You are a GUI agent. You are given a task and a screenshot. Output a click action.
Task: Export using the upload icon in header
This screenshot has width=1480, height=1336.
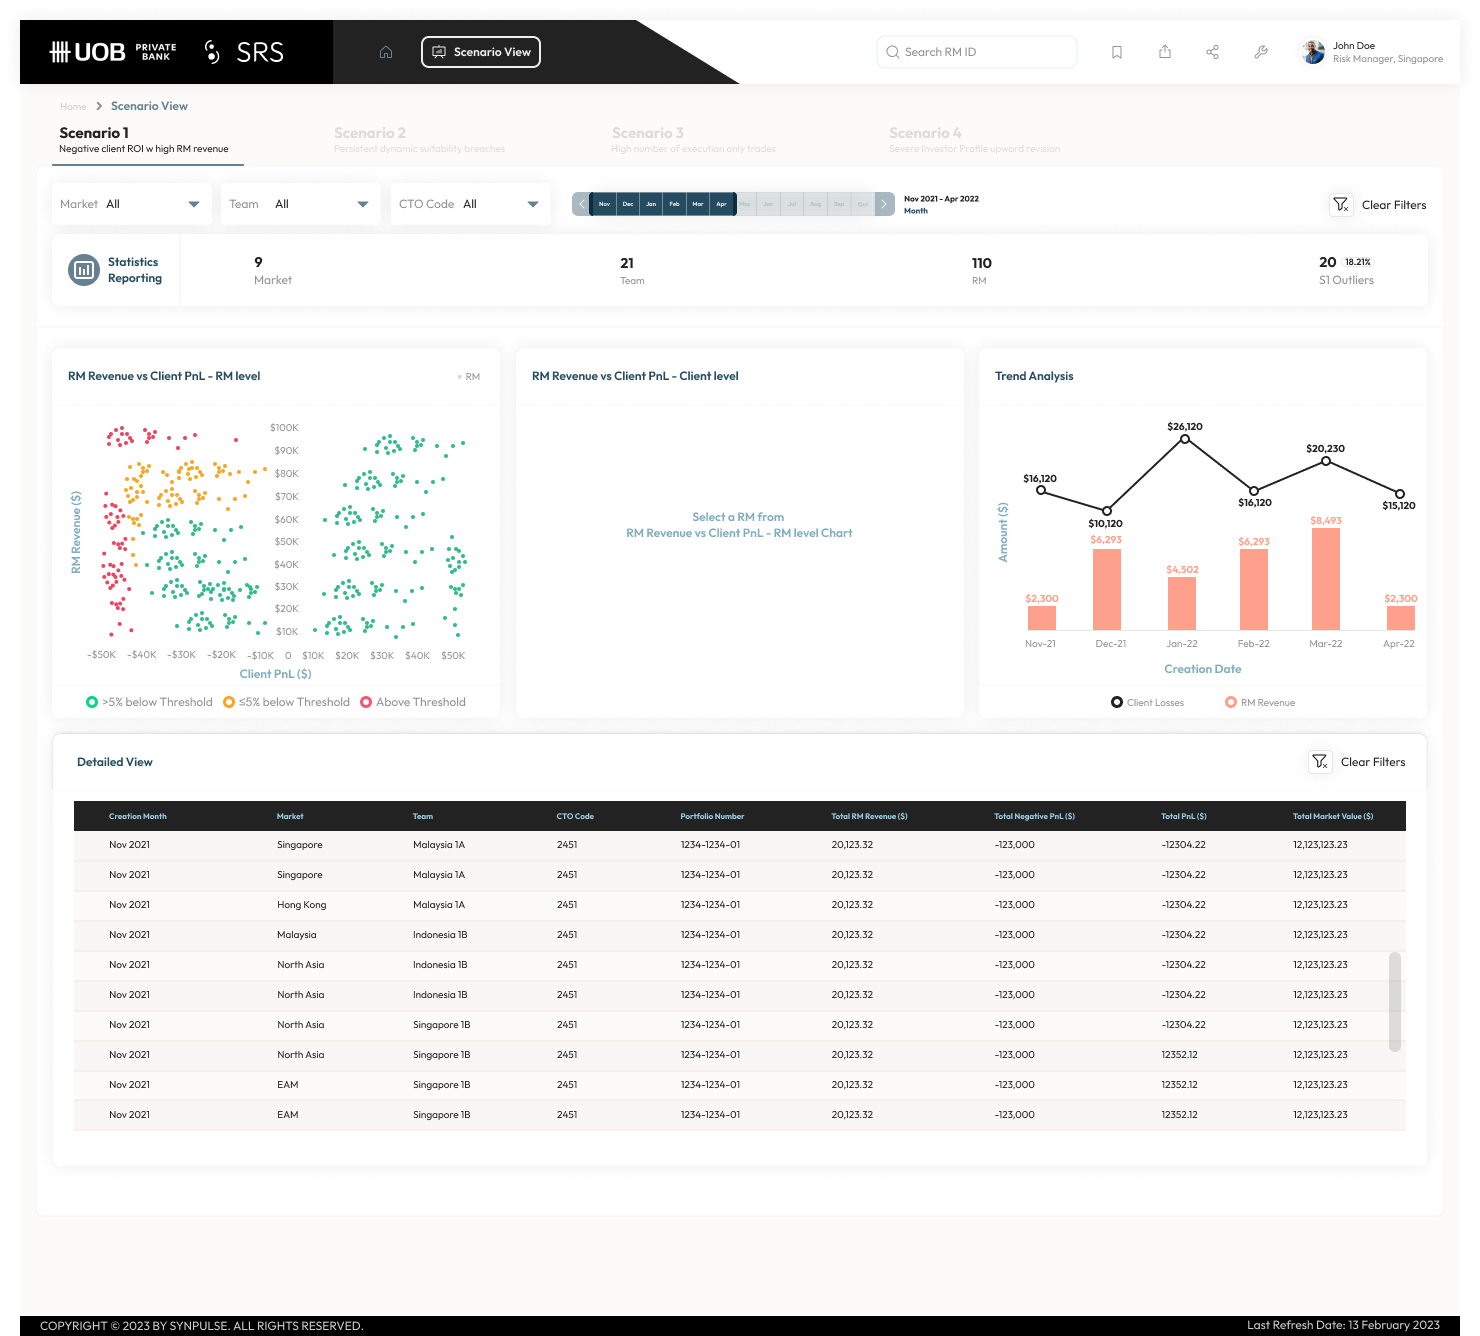pos(1165,52)
